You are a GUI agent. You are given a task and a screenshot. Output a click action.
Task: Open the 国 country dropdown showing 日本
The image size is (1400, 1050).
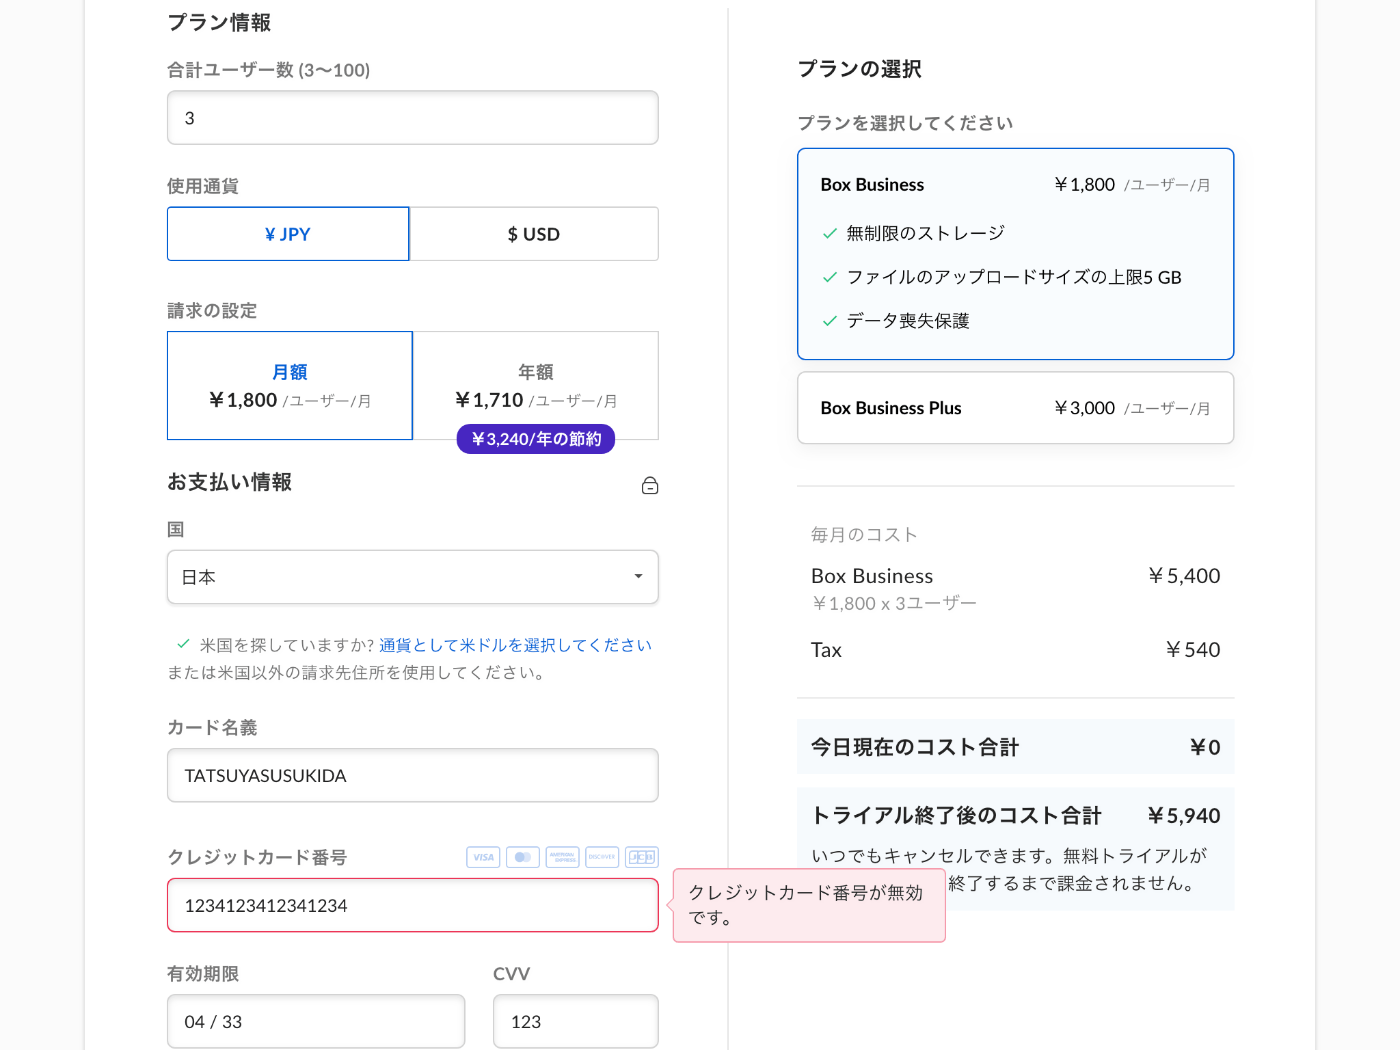412,577
